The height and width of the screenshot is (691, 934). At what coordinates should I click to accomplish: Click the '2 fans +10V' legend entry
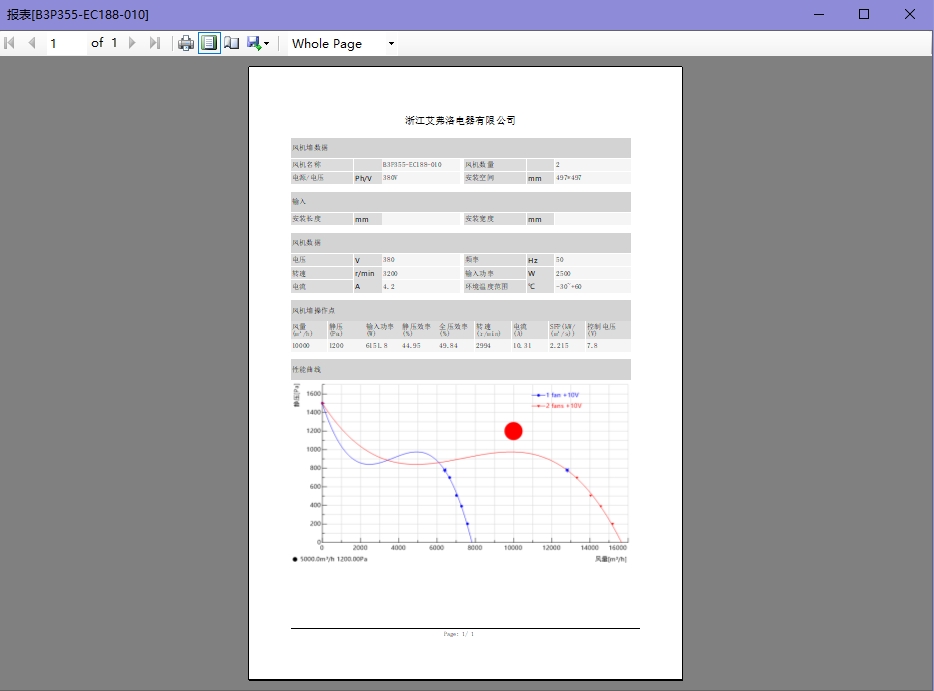pyautogui.click(x=557, y=406)
